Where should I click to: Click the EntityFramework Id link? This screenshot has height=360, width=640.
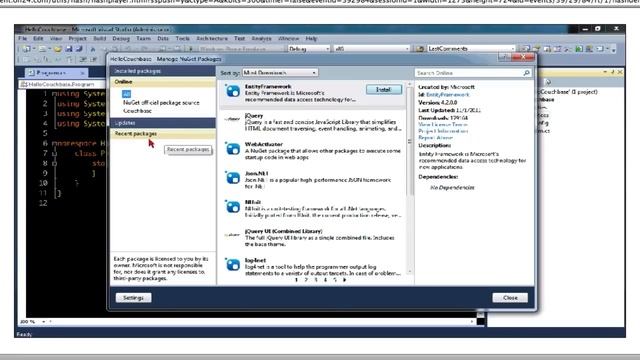(x=448, y=95)
